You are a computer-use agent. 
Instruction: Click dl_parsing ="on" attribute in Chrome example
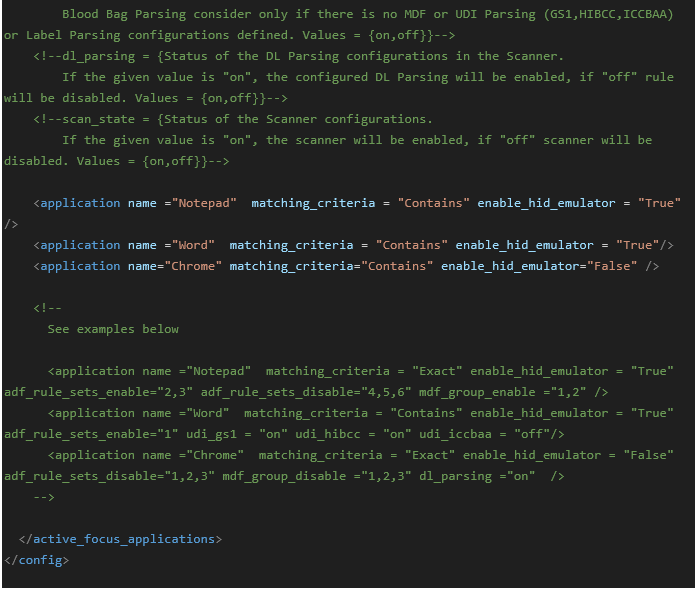(x=477, y=476)
